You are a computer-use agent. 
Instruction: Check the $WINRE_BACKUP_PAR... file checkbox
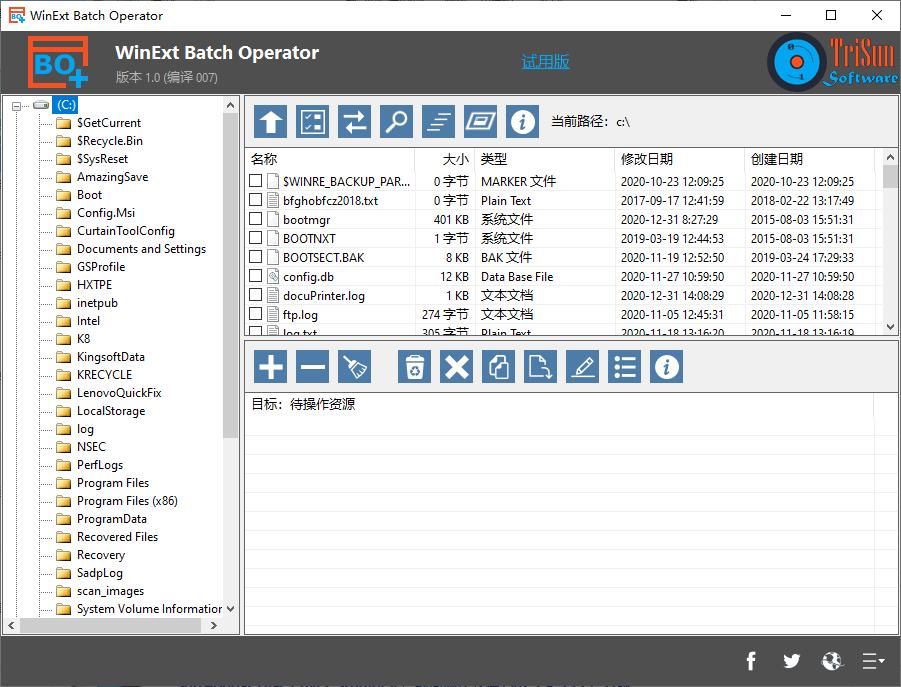pos(256,180)
